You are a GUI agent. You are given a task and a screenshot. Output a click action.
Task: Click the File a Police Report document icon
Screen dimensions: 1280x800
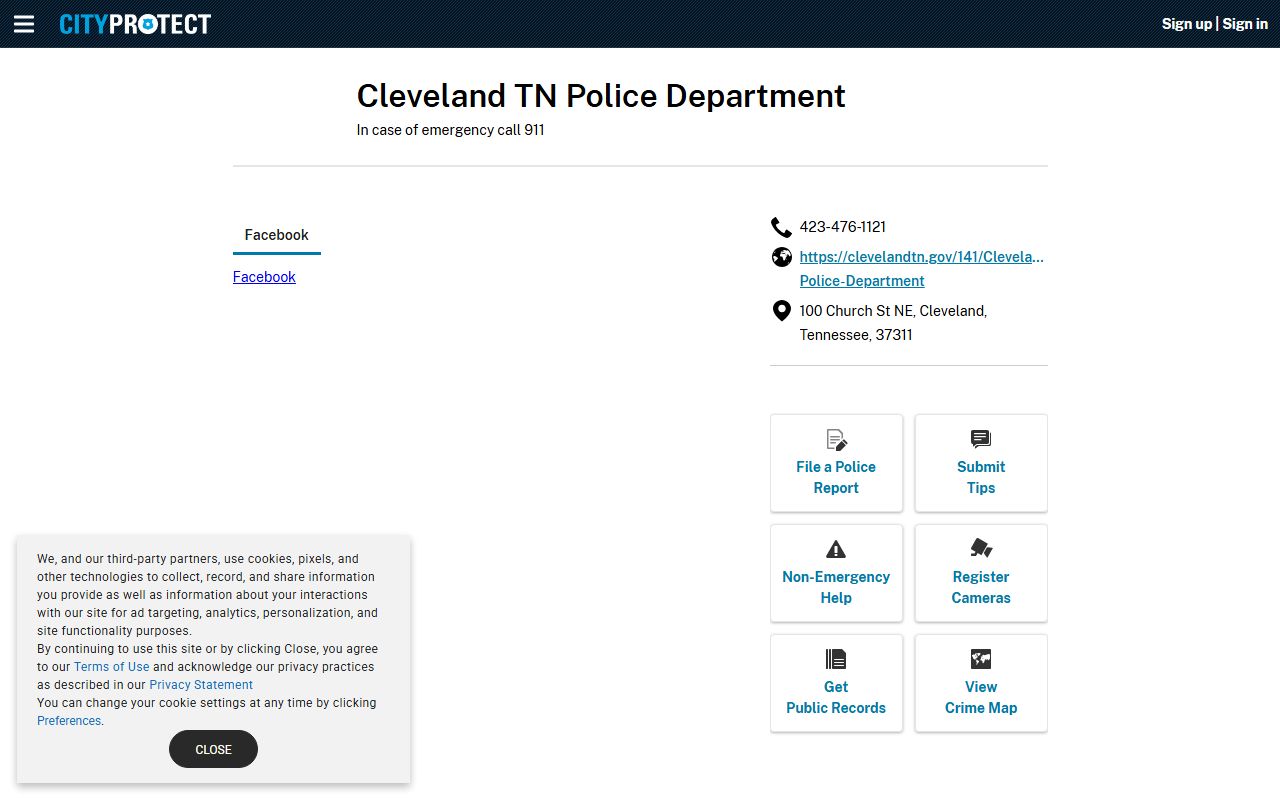tap(836, 439)
